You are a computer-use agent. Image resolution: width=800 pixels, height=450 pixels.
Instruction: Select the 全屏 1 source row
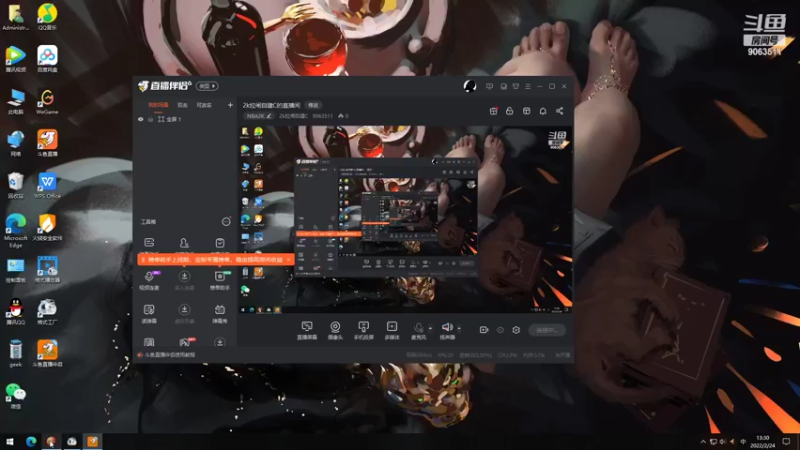pos(186,119)
